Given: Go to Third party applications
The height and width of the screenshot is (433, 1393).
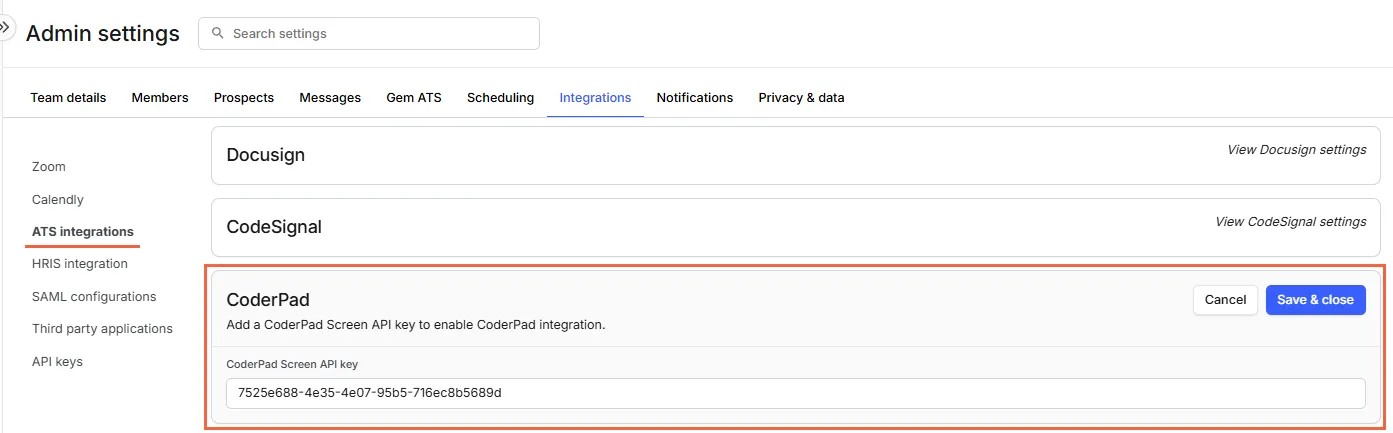Looking at the screenshot, I should (102, 329).
